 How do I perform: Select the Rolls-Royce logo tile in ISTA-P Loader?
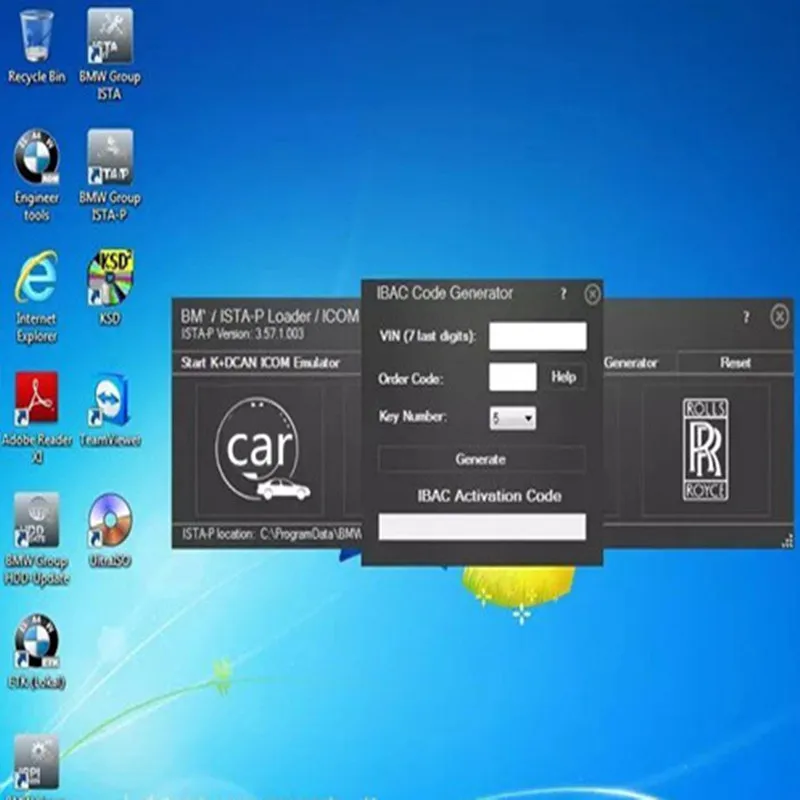(x=705, y=449)
